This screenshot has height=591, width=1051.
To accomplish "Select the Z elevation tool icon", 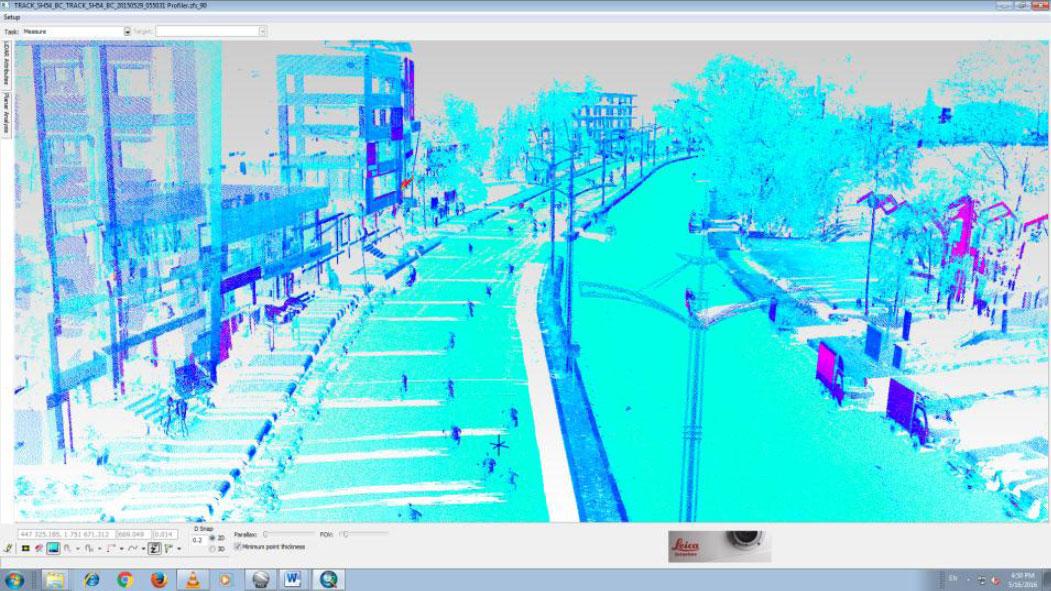I will pos(155,549).
